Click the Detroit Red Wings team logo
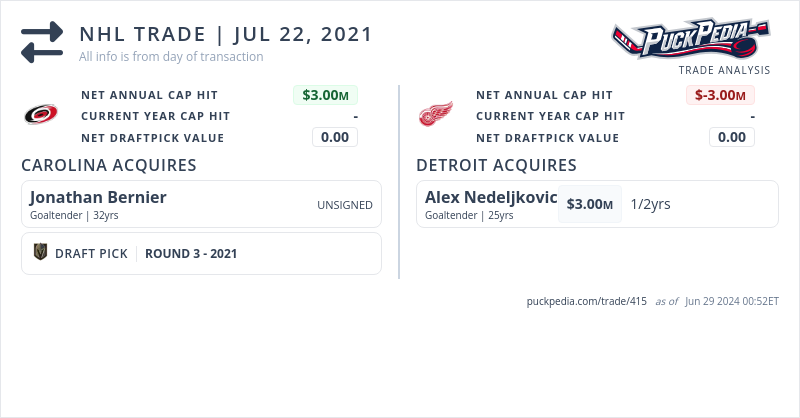The height and width of the screenshot is (418, 800). coord(435,115)
